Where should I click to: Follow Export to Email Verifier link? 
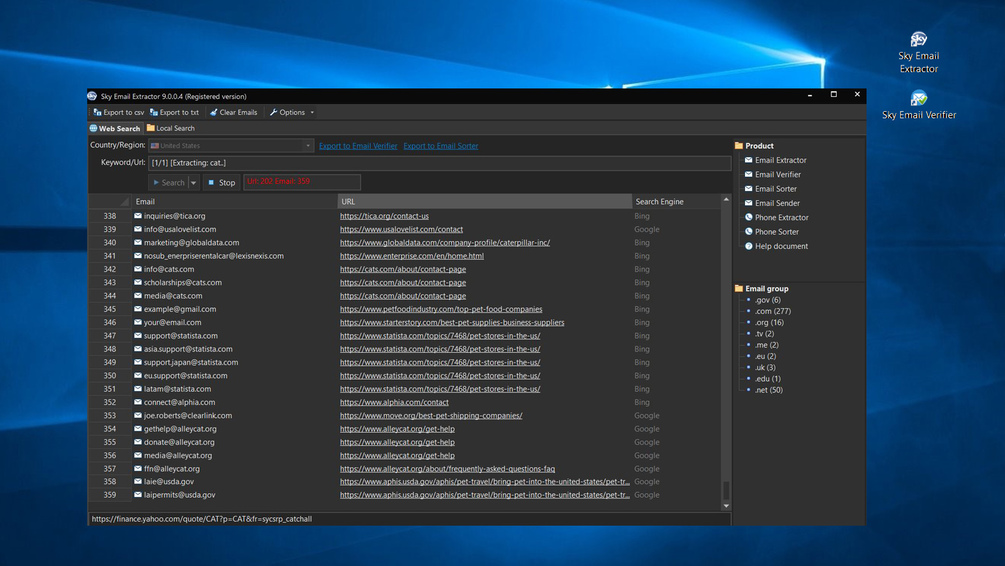tap(358, 146)
